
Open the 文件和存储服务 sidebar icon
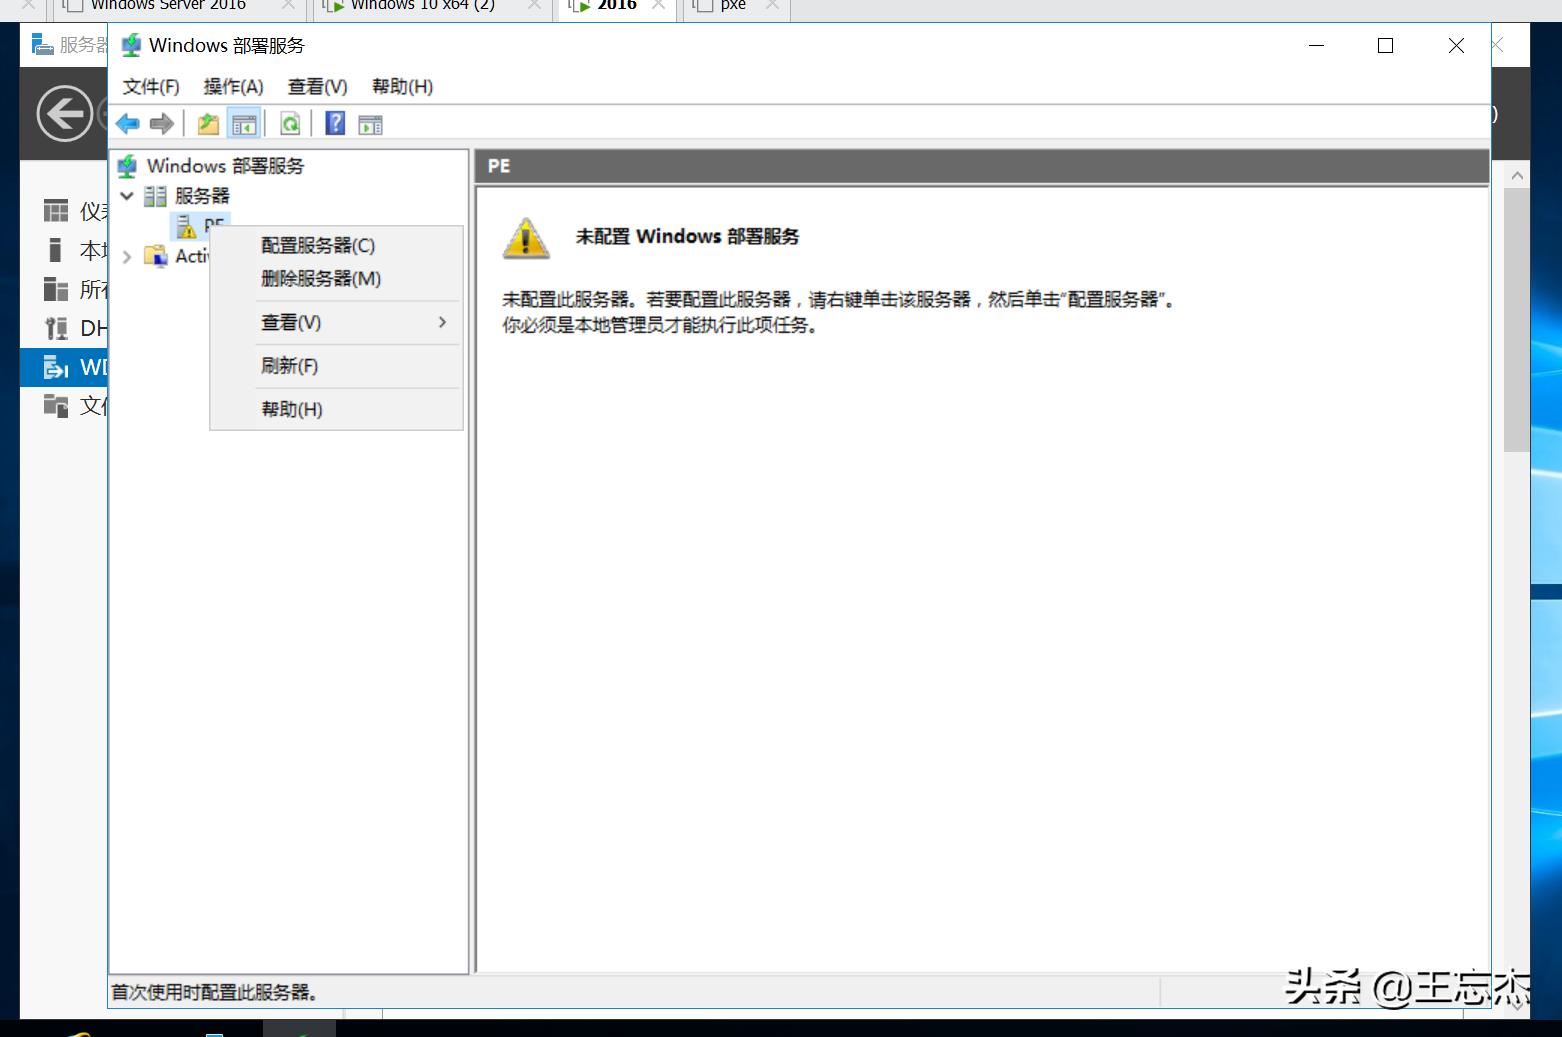click(55, 405)
